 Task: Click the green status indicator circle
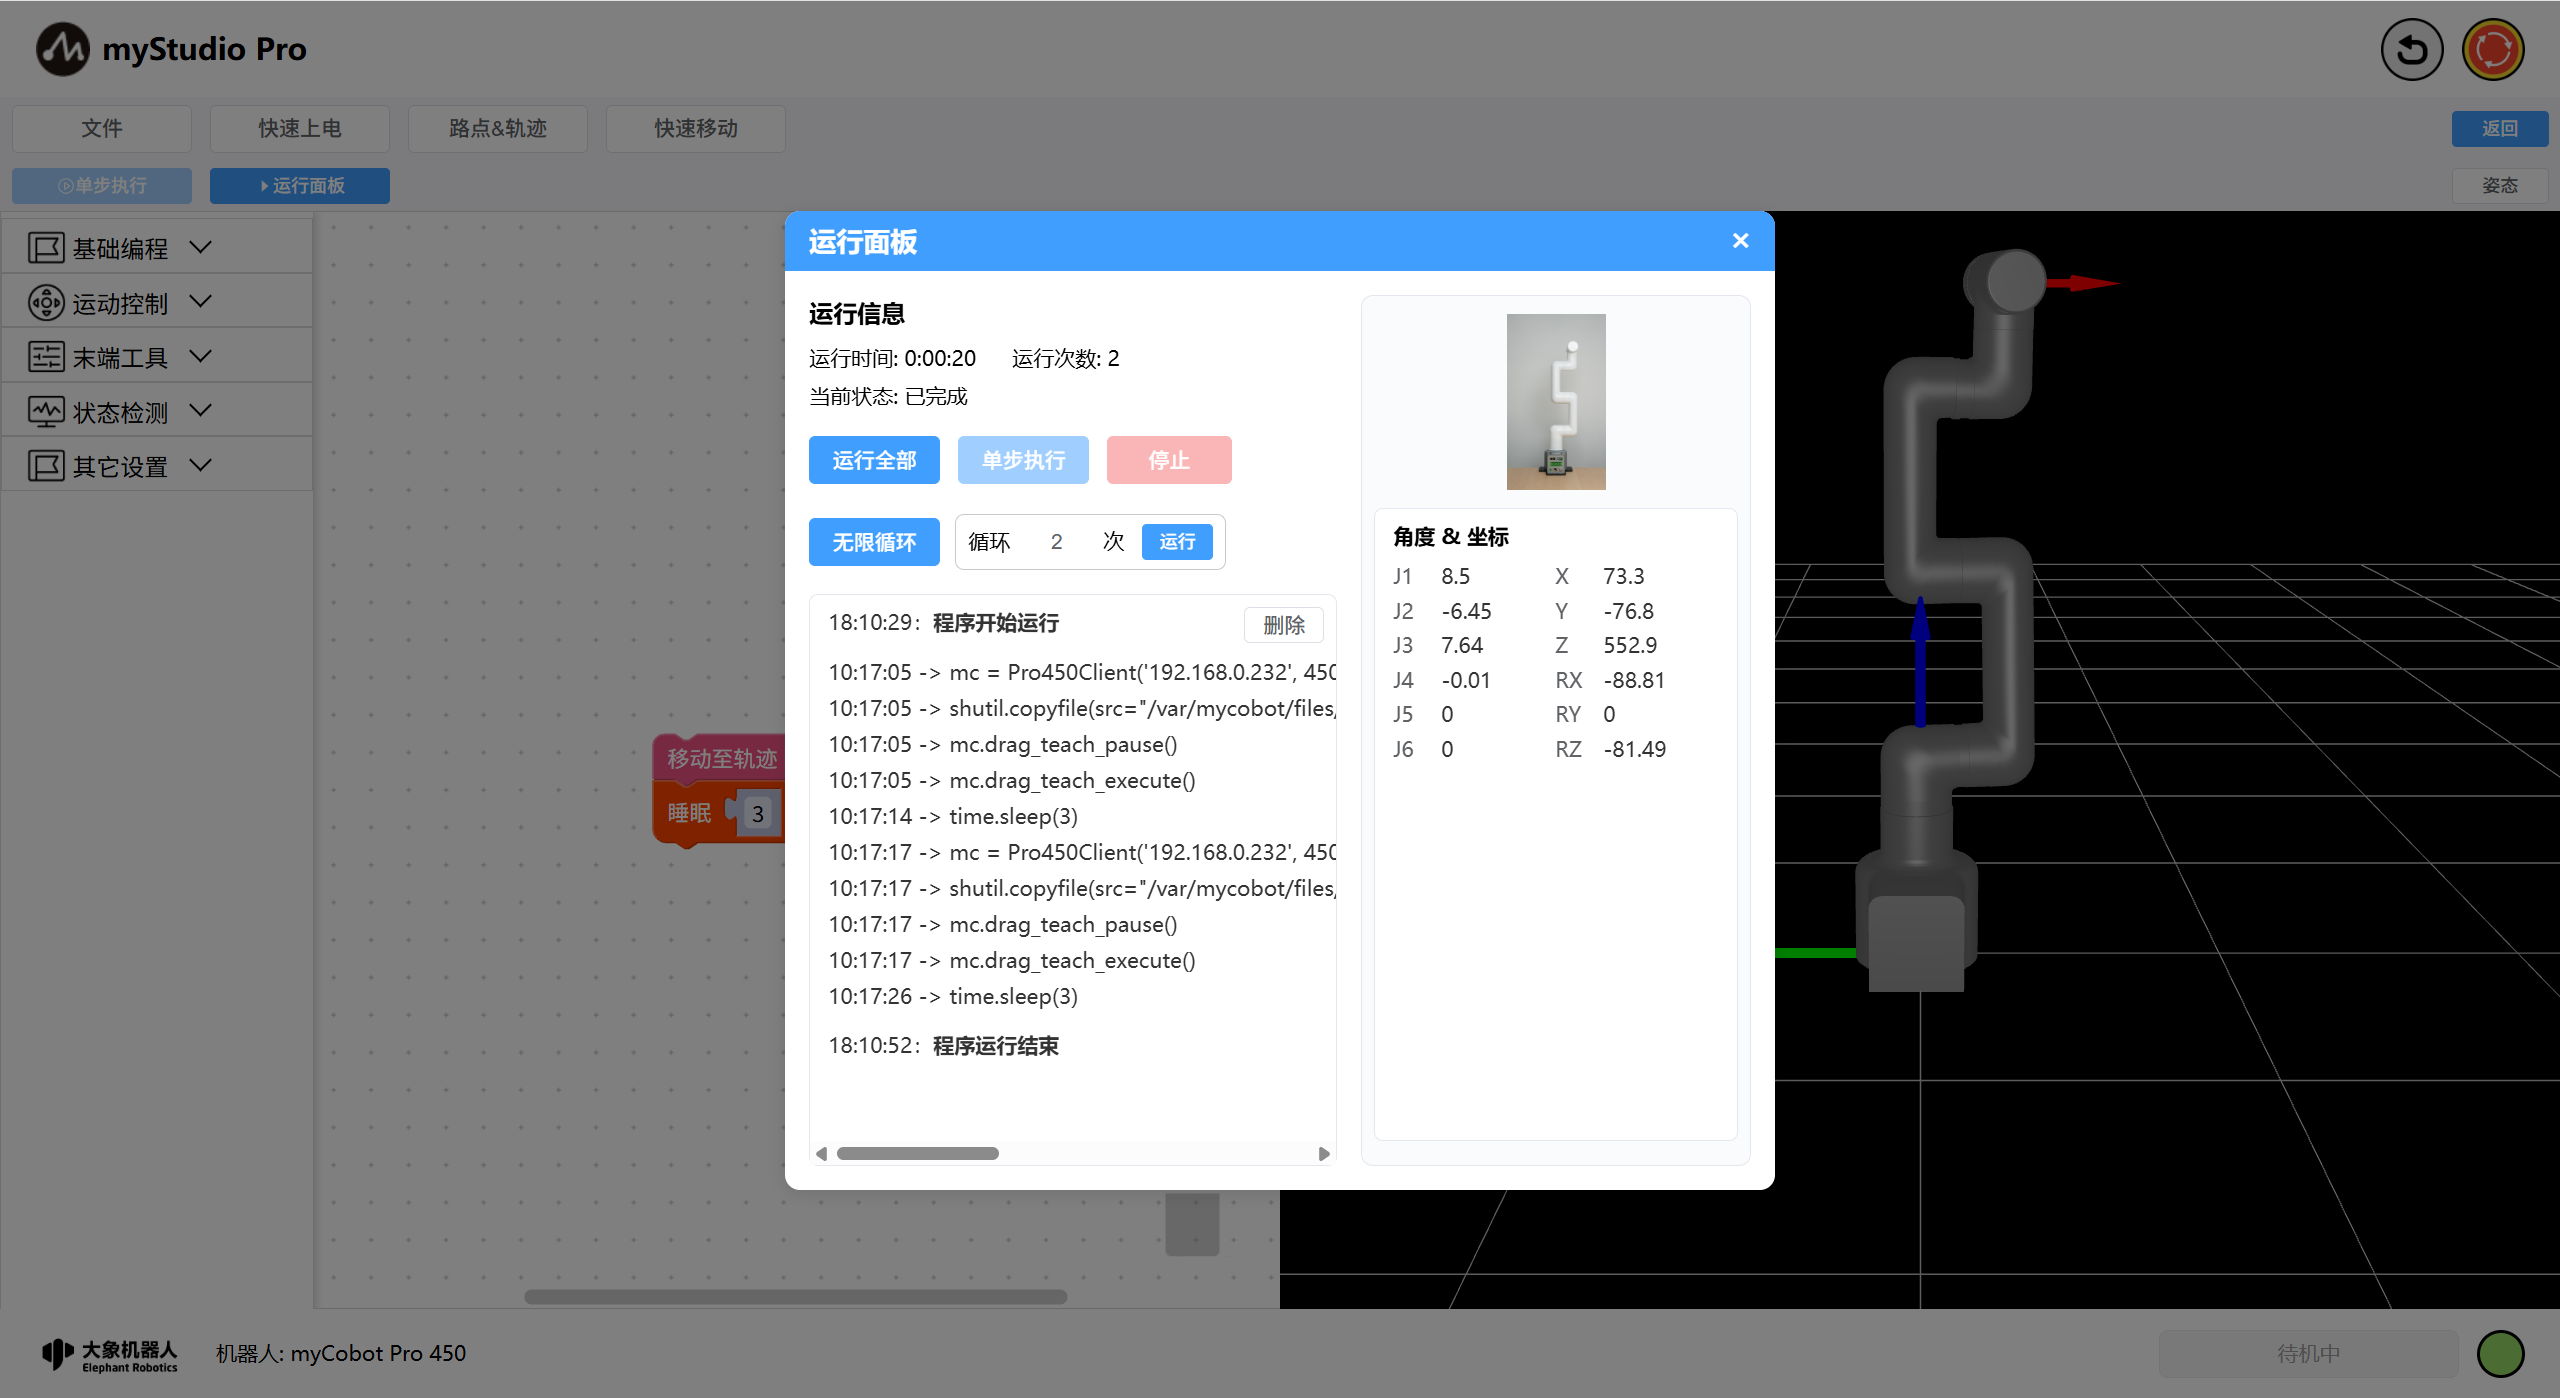click(2500, 1353)
